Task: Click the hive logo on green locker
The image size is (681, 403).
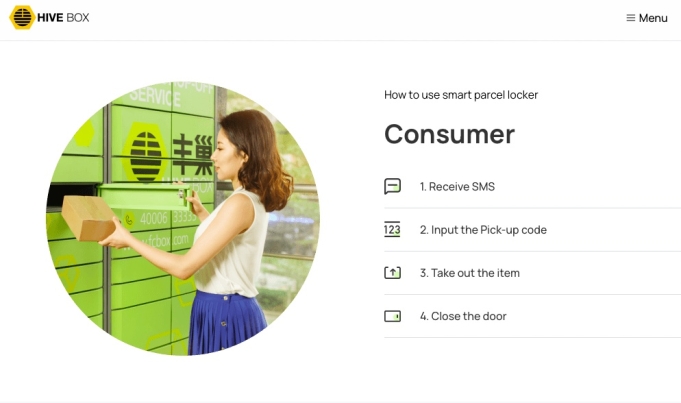Action: pos(145,152)
